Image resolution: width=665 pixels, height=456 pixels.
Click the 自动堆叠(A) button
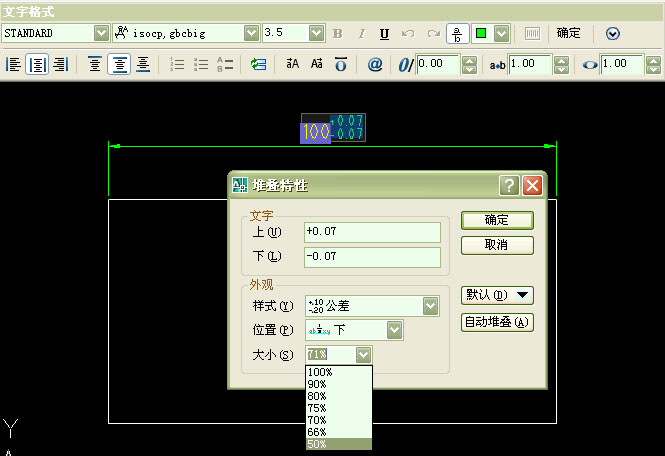(x=497, y=322)
